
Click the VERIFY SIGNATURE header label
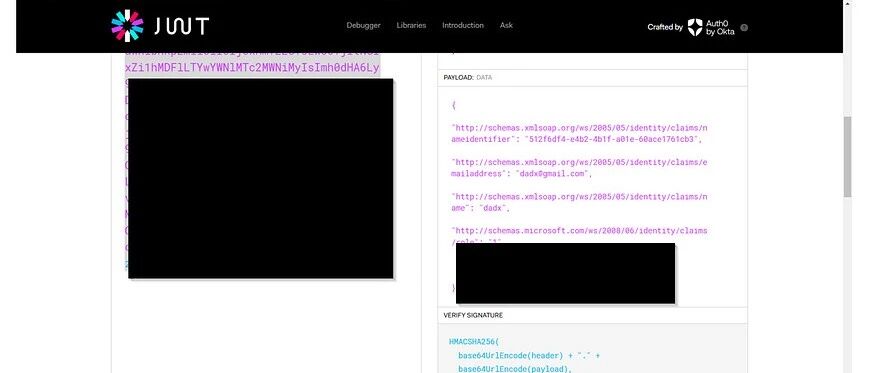(473, 315)
